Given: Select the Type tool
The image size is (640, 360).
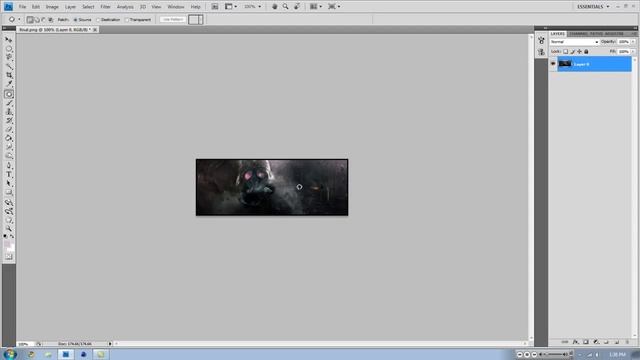Looking at the screenshot, I should [x=9, y=175].
